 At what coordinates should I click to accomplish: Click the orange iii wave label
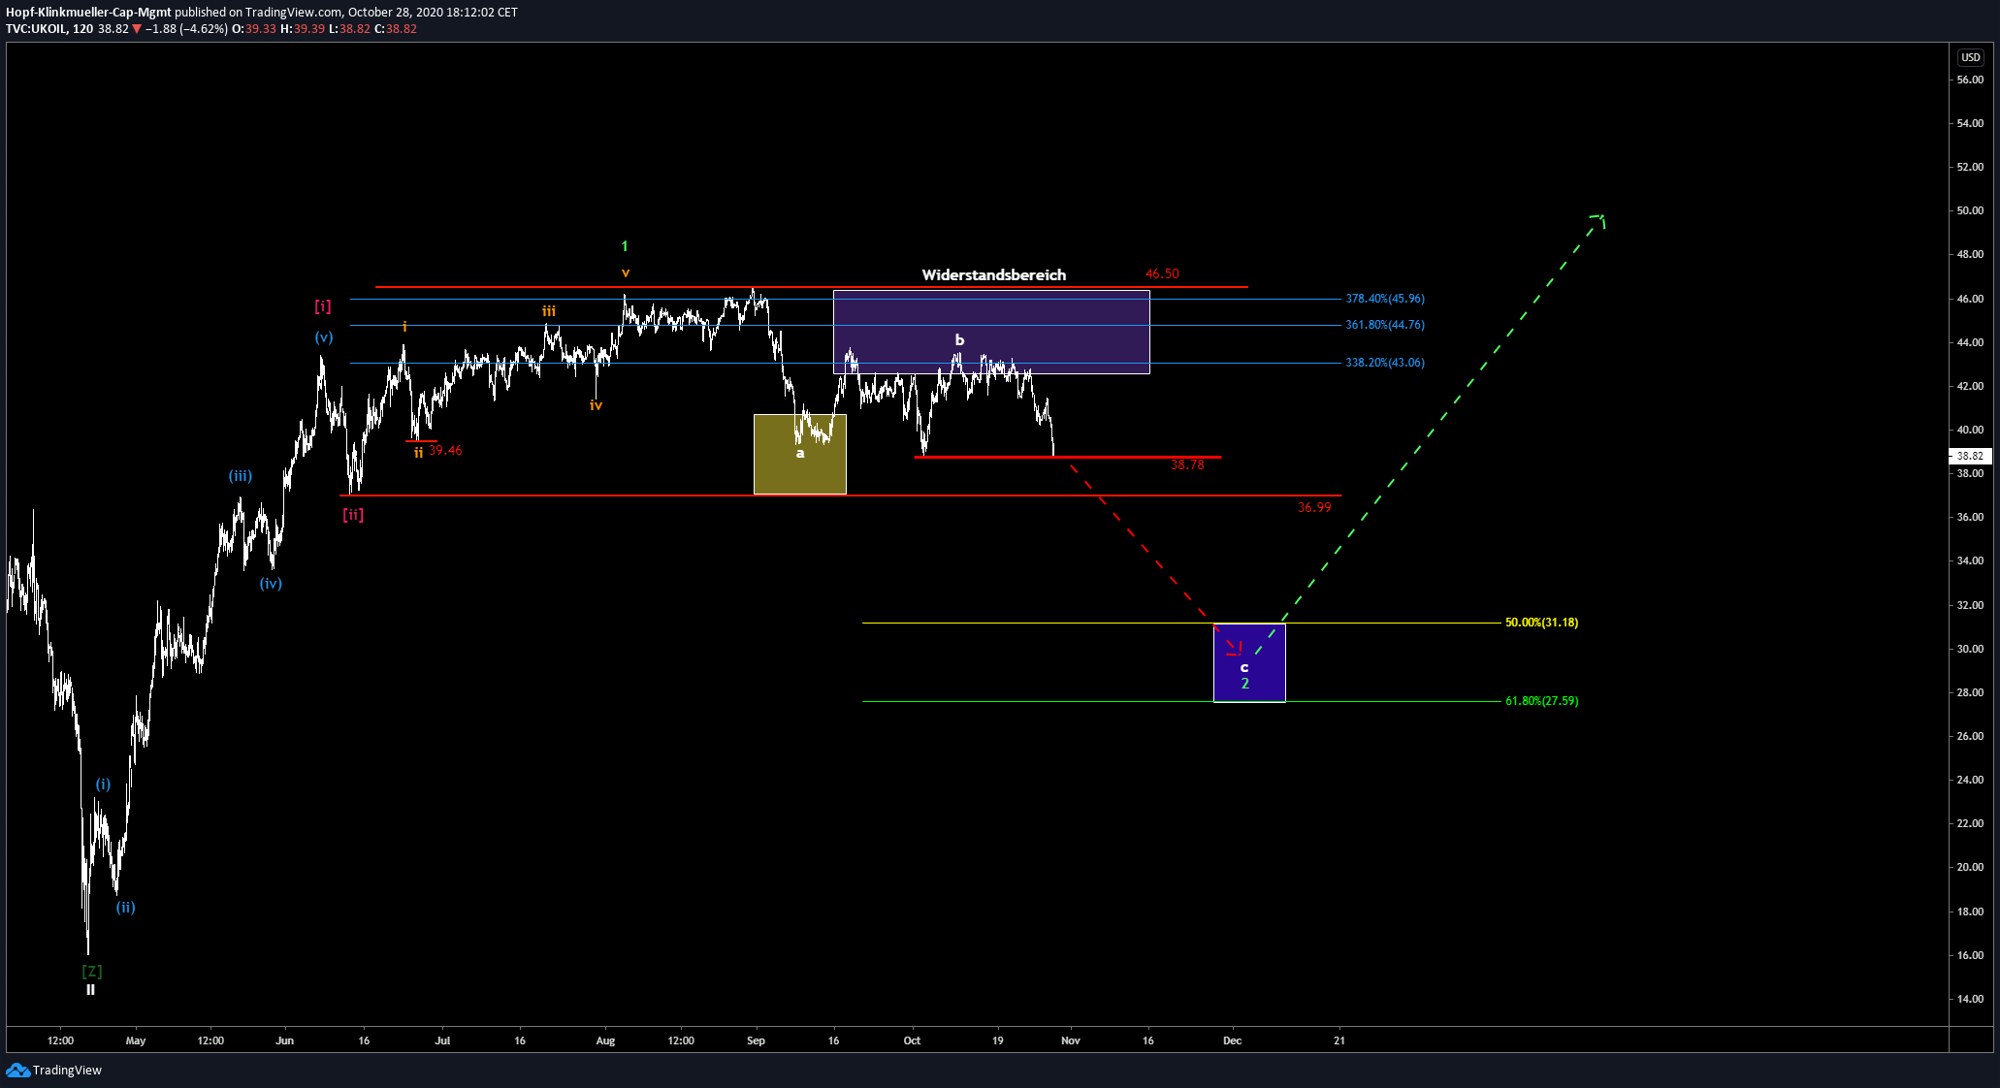(x=549, y=311)
